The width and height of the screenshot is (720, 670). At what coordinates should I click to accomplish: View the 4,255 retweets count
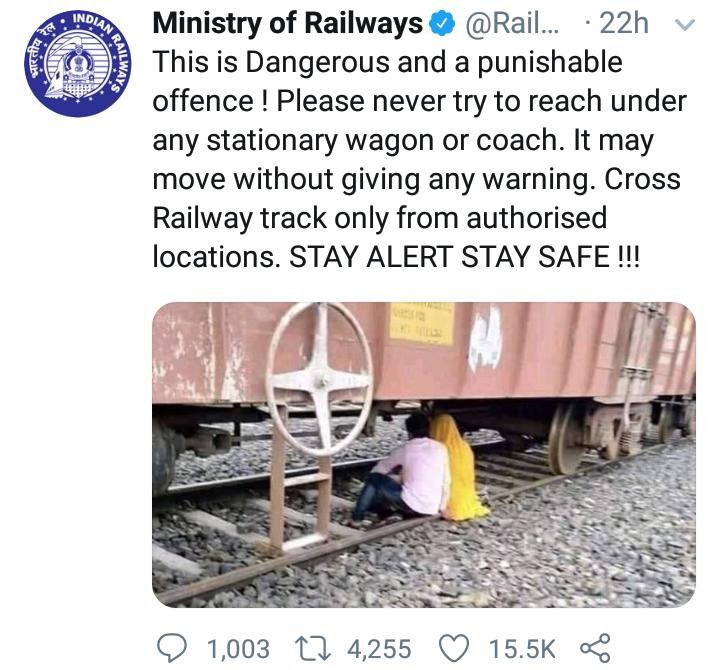(x=379, y=649)
